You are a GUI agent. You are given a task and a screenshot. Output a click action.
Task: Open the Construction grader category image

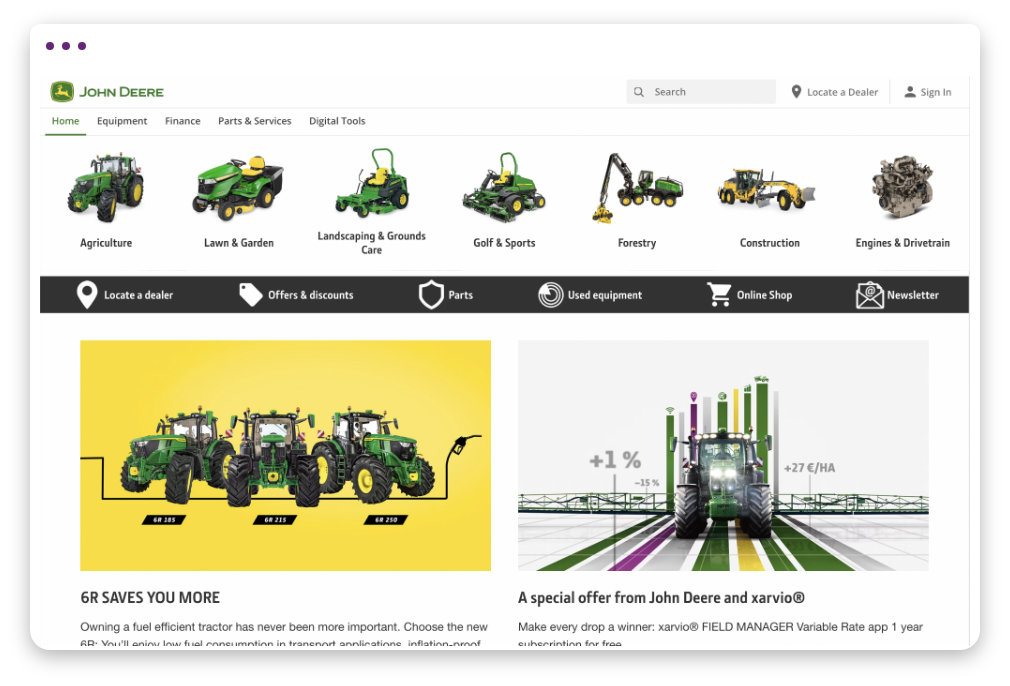point(767,189)
